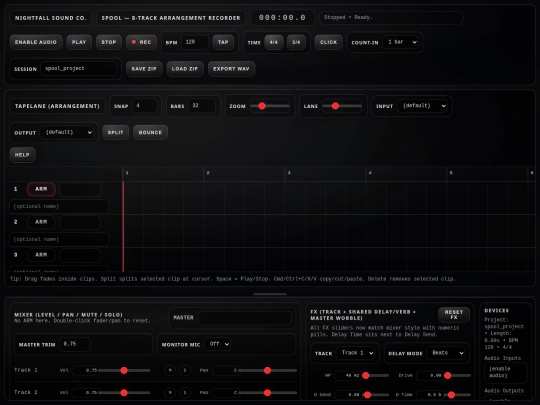Adjust the Lane height slider

pos(342,106)
